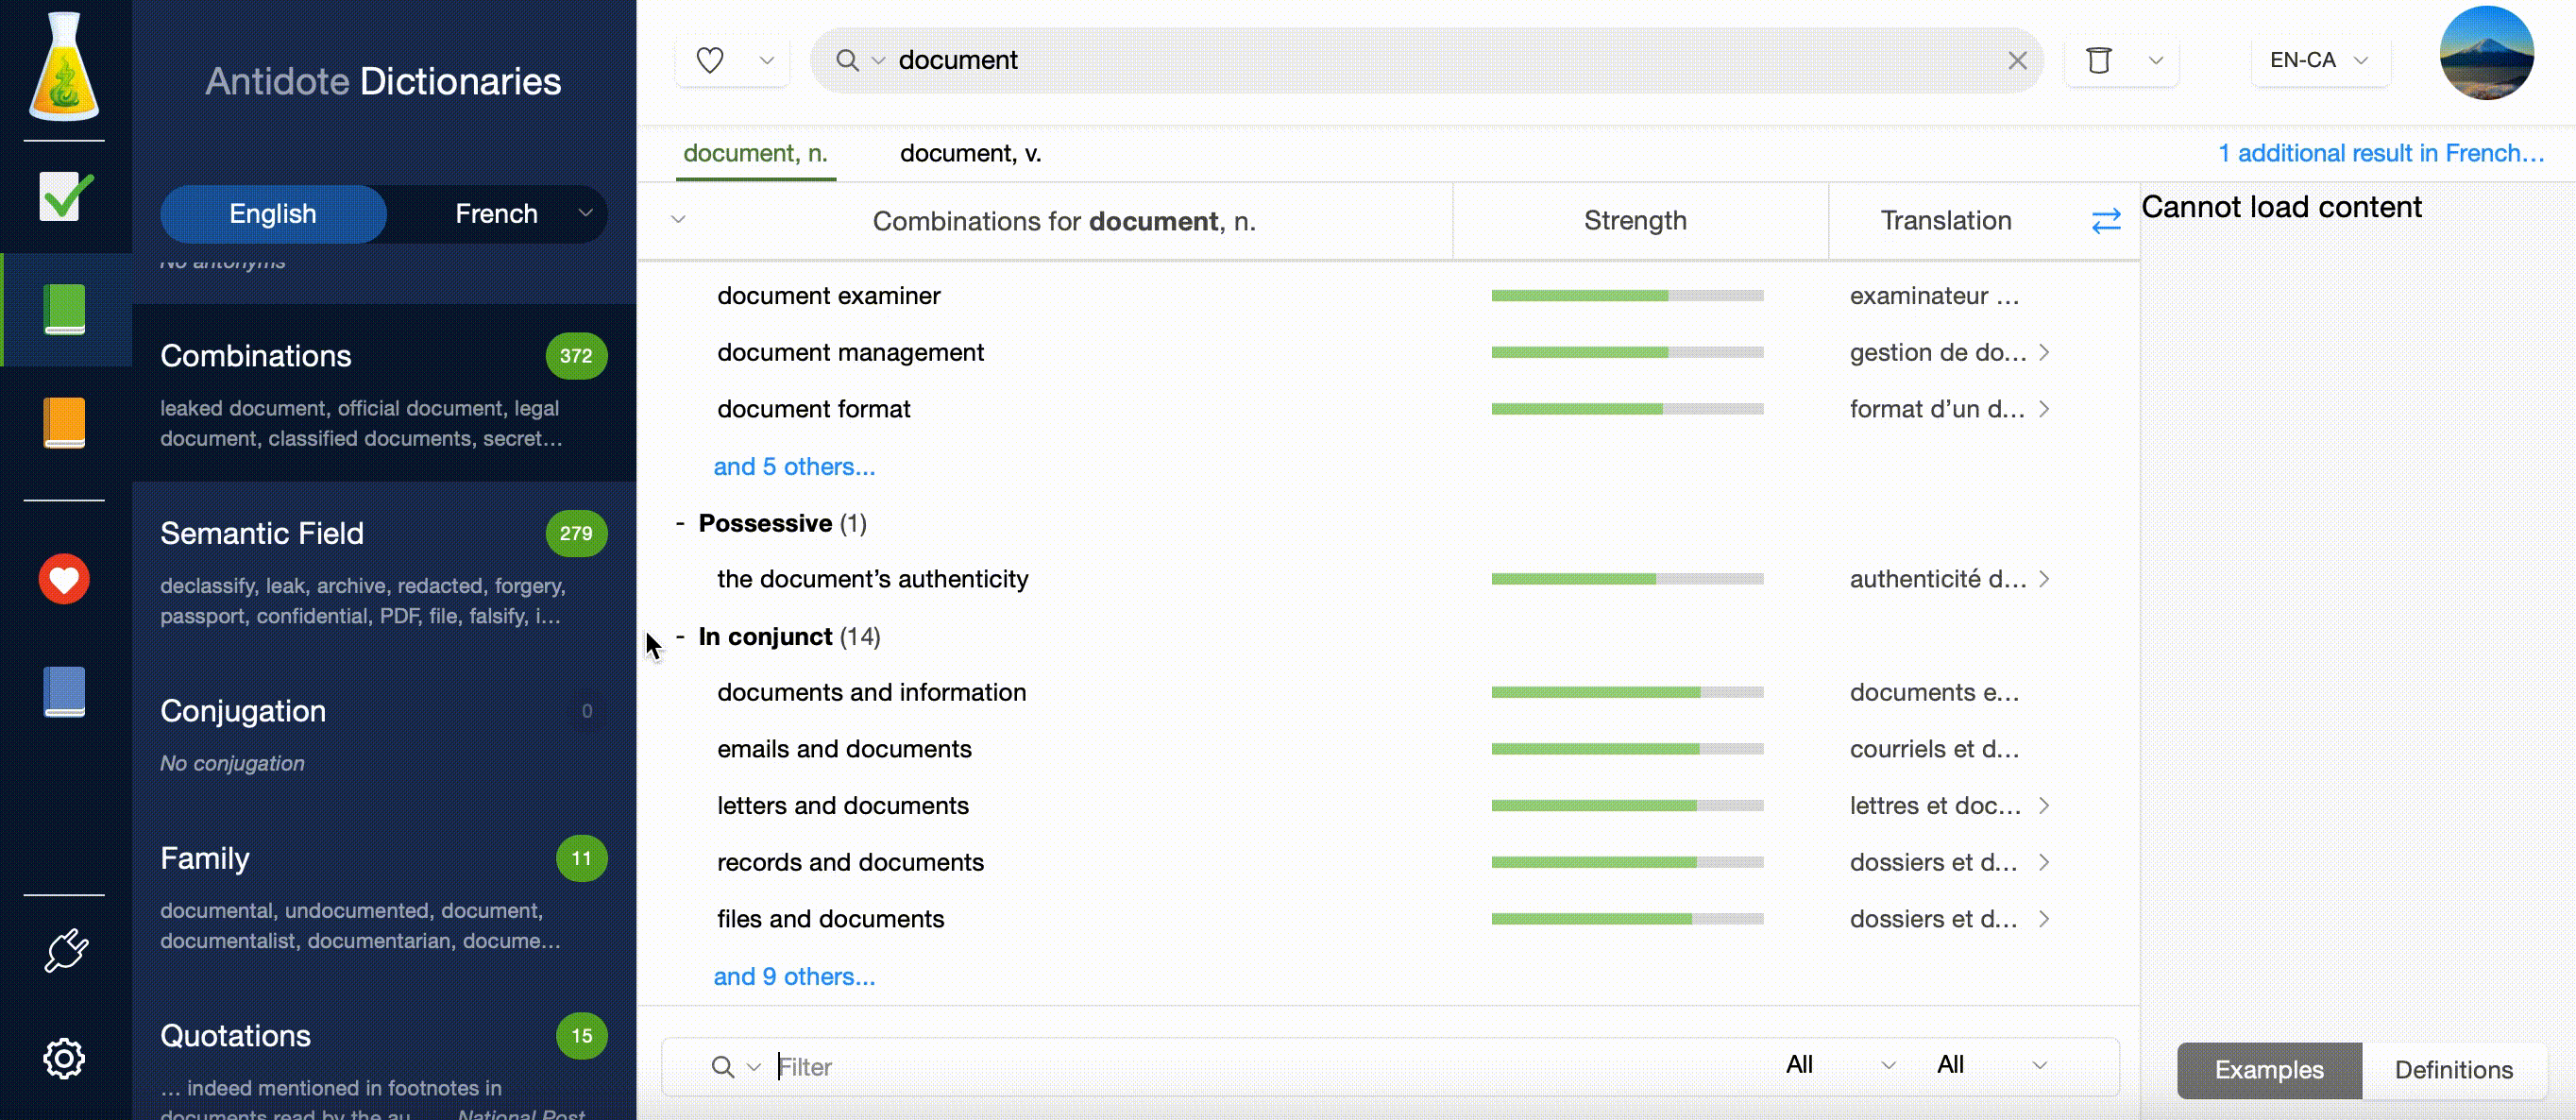The height and width of the screenshot is (1120, 2576).
Task: Add document to favourites heart button
Action: tap(710, 61)
